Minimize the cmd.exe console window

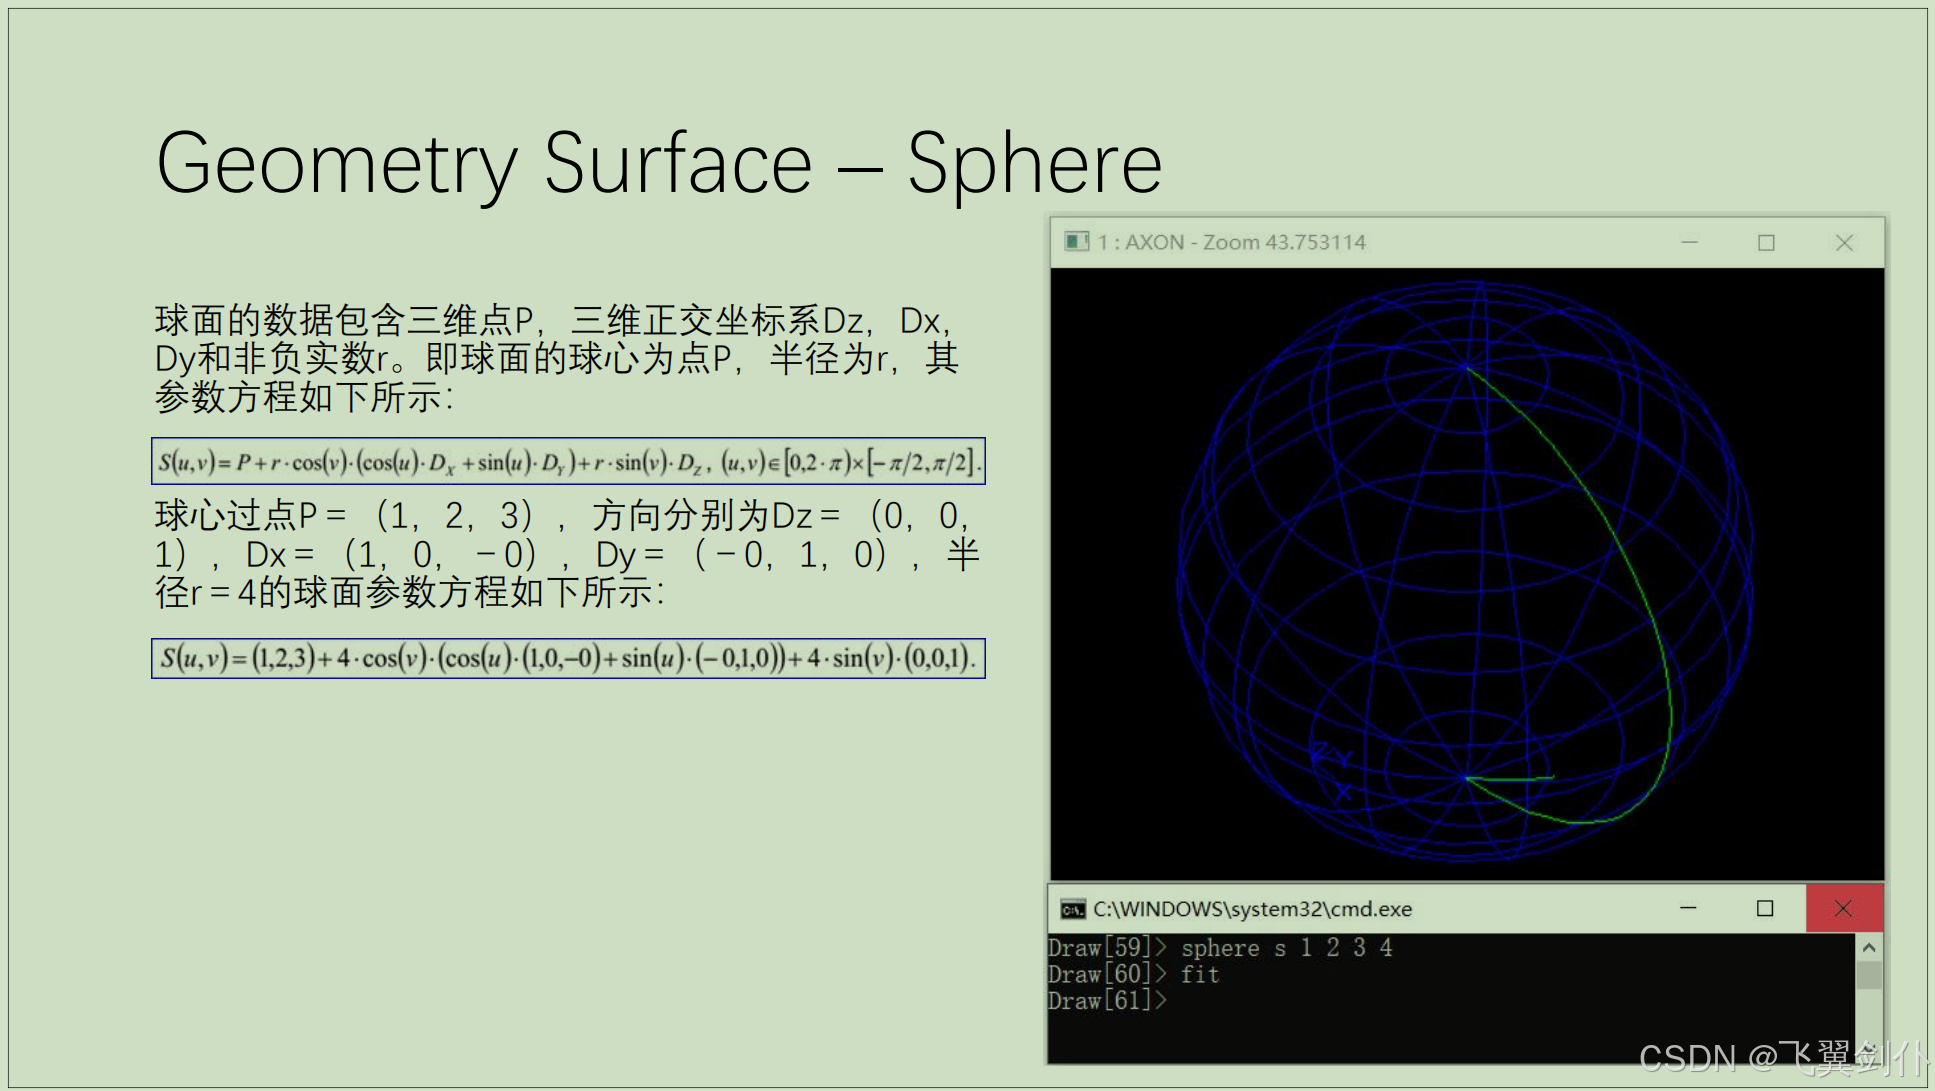(1688, 908)
